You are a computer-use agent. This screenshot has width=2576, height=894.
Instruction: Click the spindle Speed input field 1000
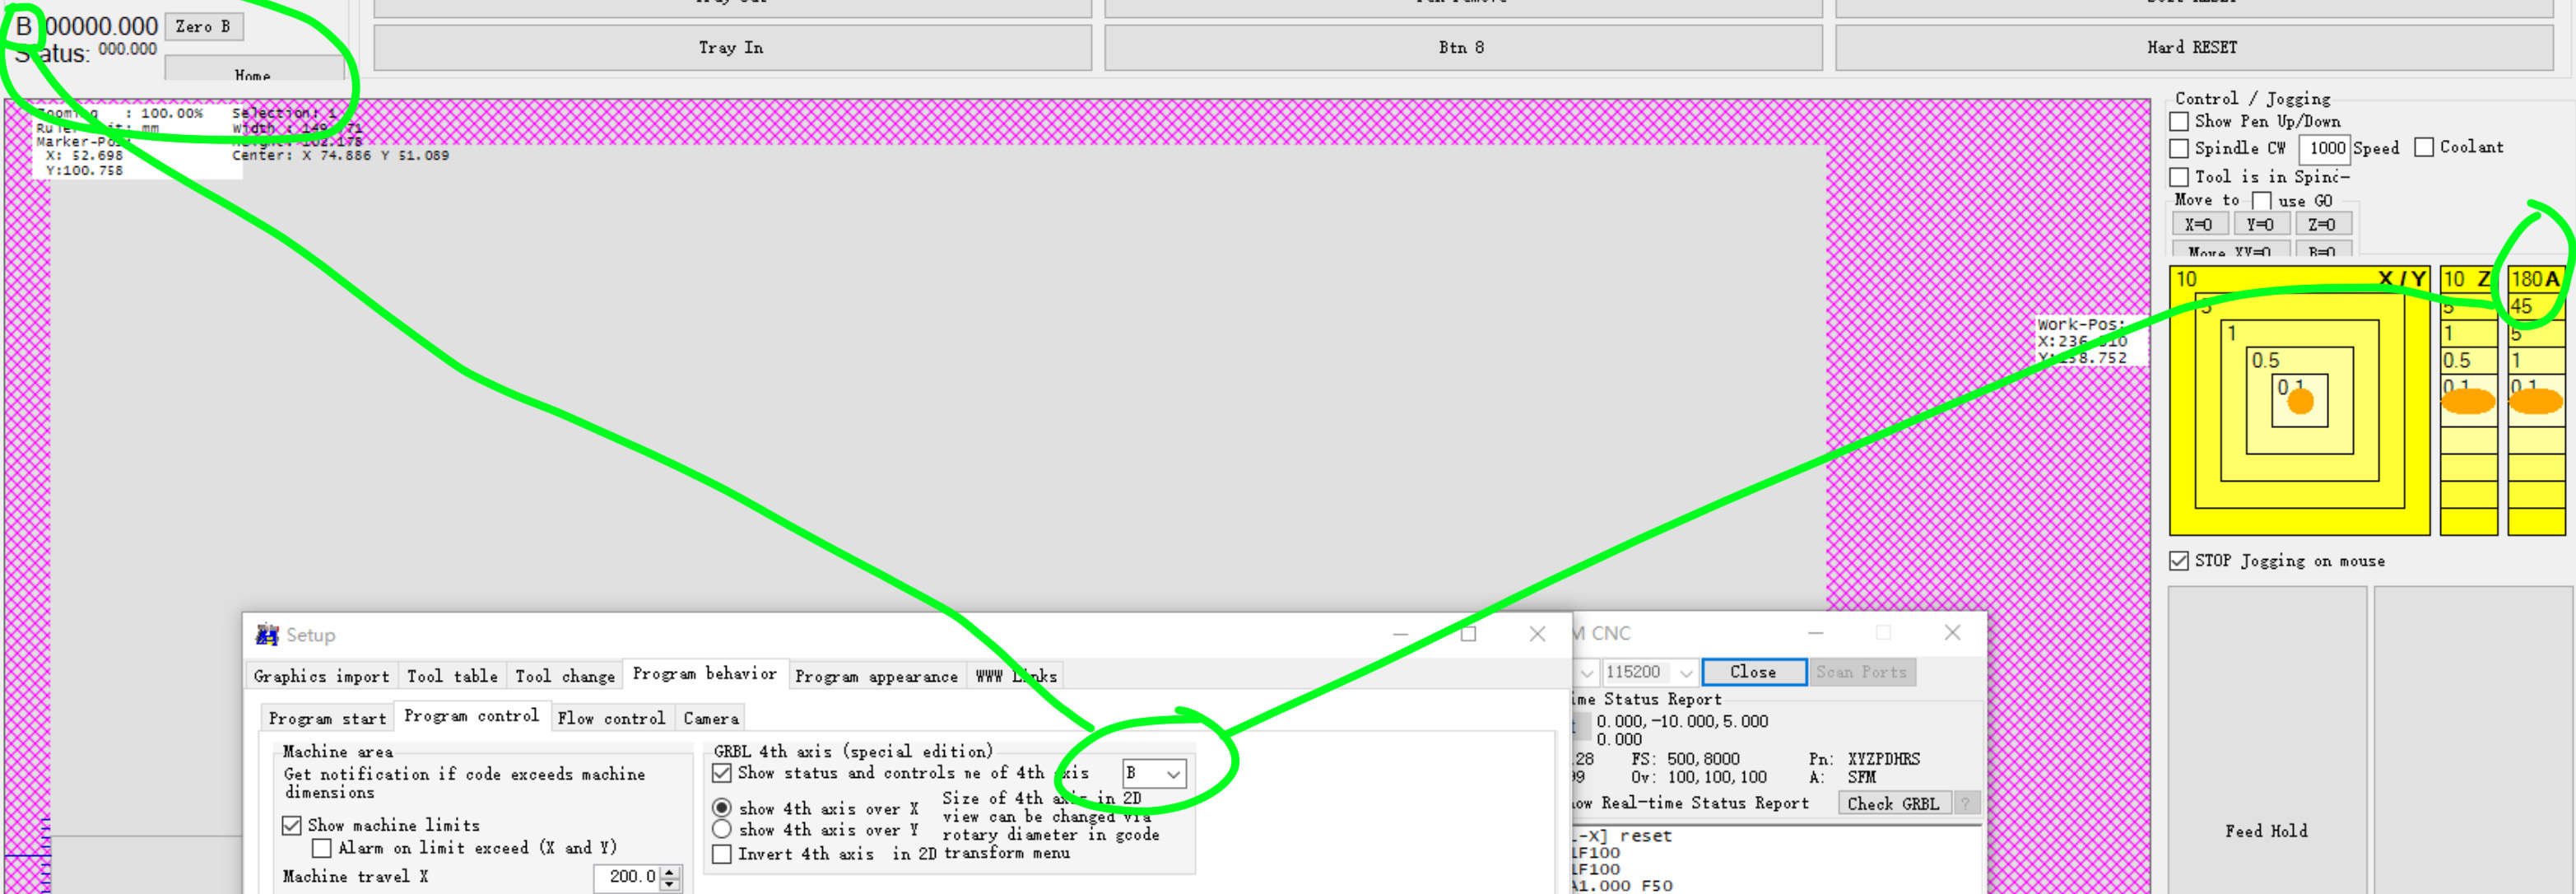tap(2324, 148)
